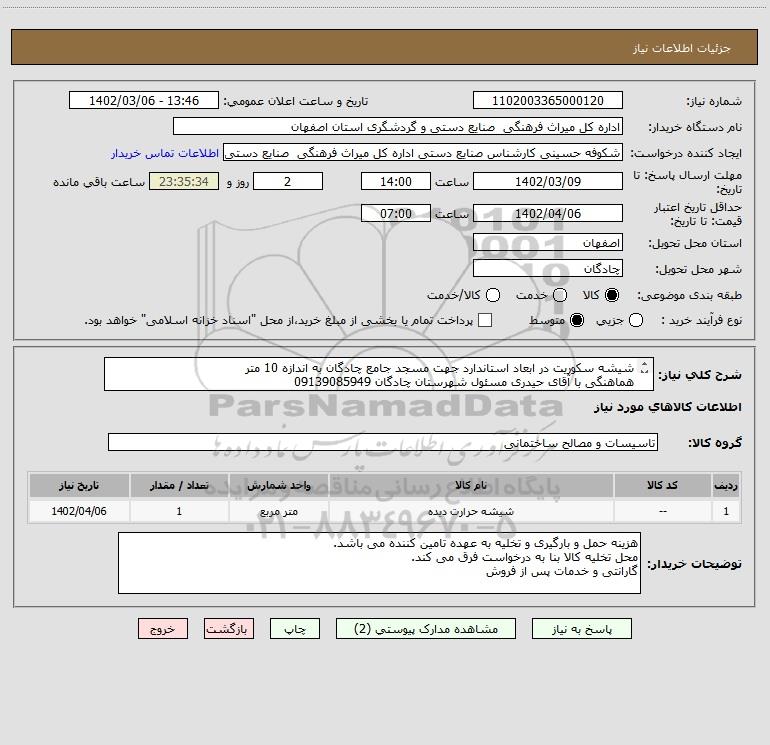Click the price validity date 1402/04/06 field

tap(548, 213)
